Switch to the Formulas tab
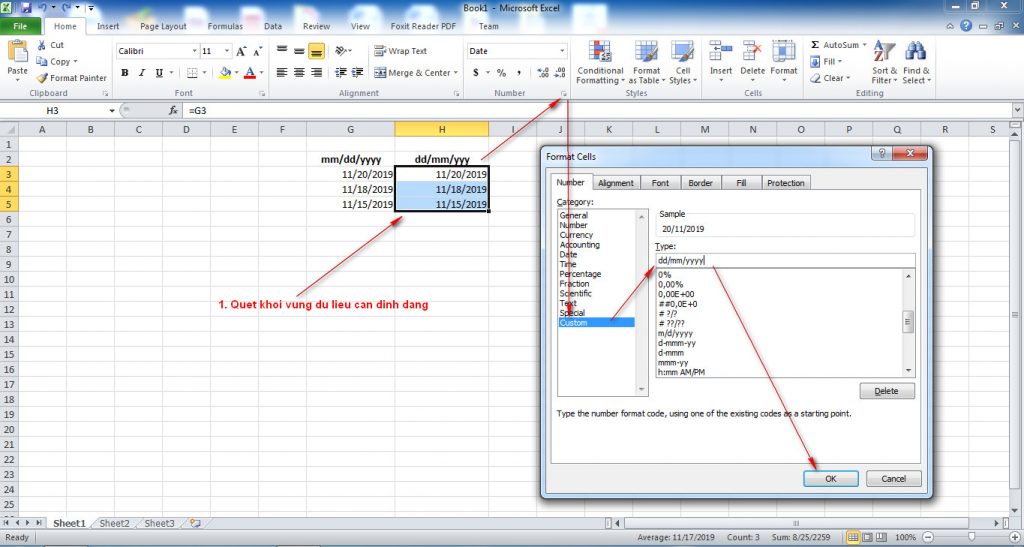Viewport: 1024px width, 547px height. (225, 26)
